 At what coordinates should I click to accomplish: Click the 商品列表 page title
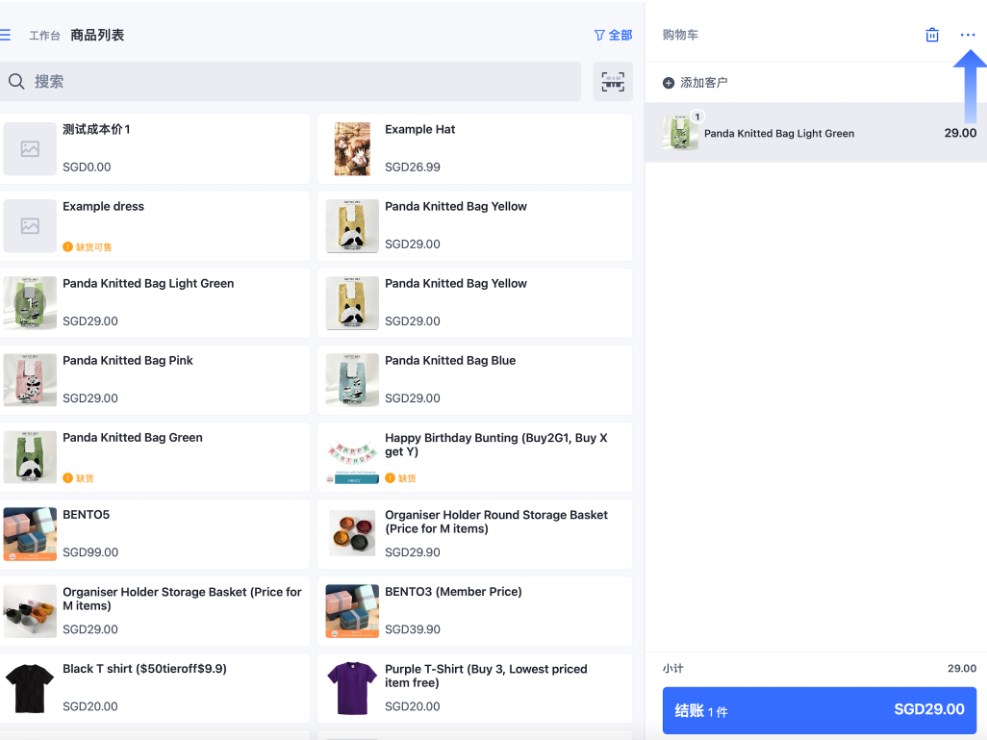97,35
